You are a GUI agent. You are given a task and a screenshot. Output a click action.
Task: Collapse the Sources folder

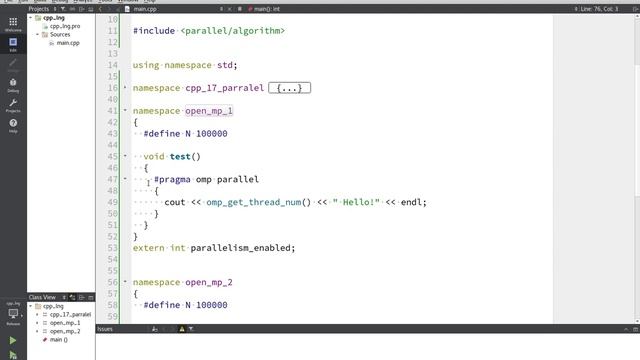38,34
